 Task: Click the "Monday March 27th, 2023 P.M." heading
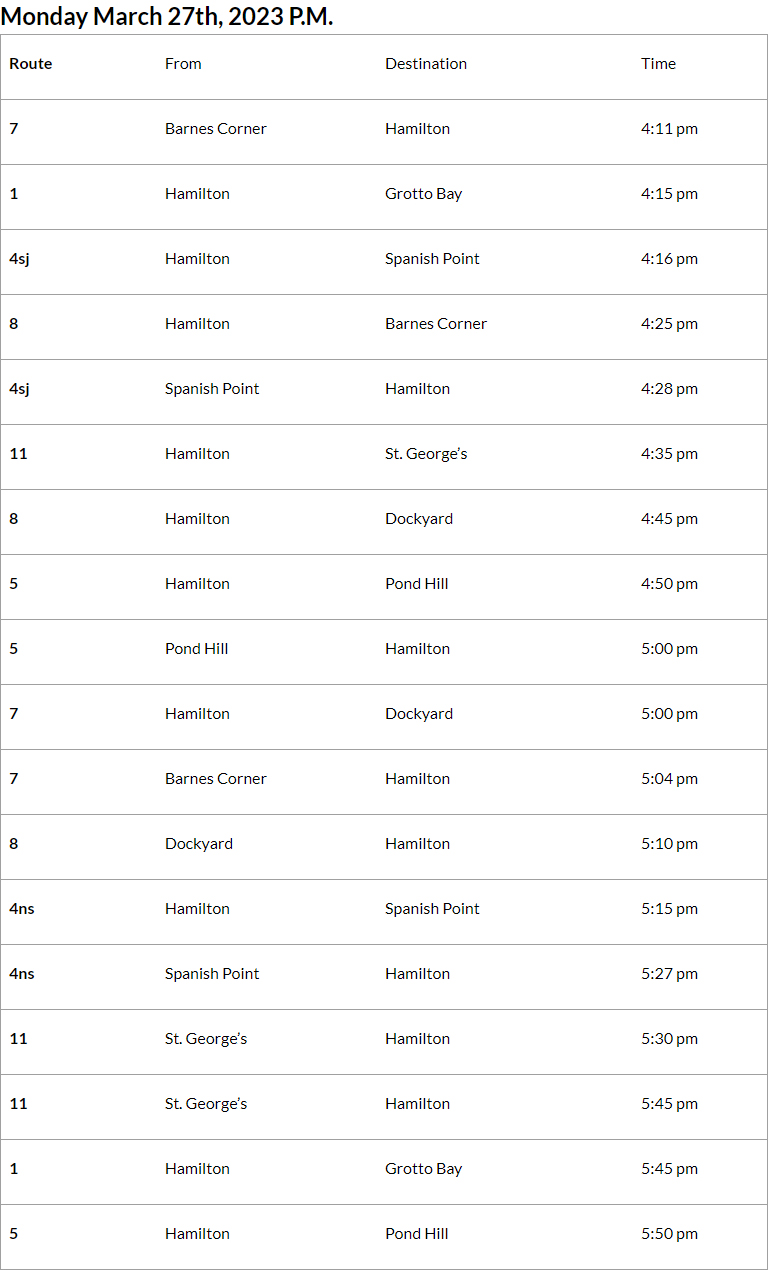click(x=167, y=16)
